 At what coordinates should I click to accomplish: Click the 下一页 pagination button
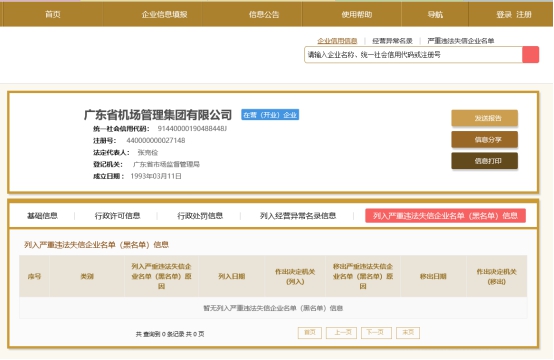coord(376,333)
